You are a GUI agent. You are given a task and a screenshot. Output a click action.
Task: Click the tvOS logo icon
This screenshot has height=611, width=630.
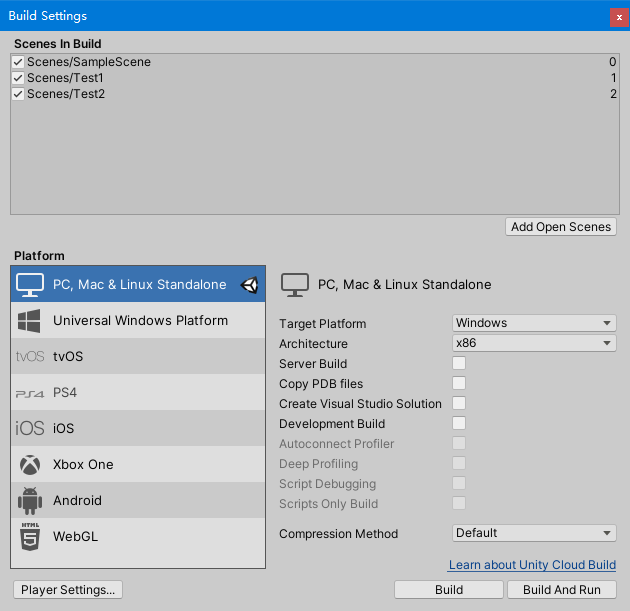pyautogui.click(x=30, y=356)
